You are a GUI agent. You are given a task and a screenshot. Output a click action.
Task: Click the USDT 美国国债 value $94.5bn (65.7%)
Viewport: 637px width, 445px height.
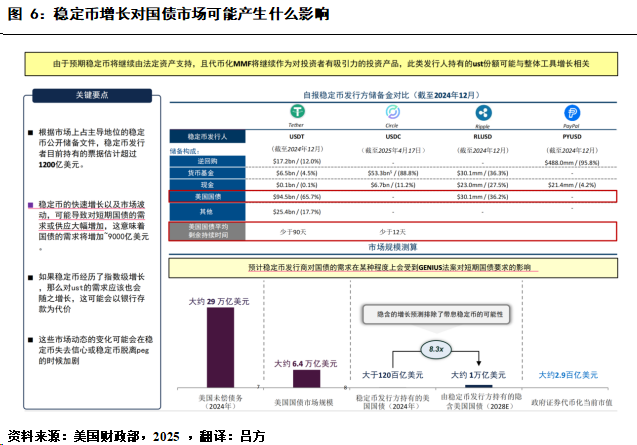pos(297,197)
